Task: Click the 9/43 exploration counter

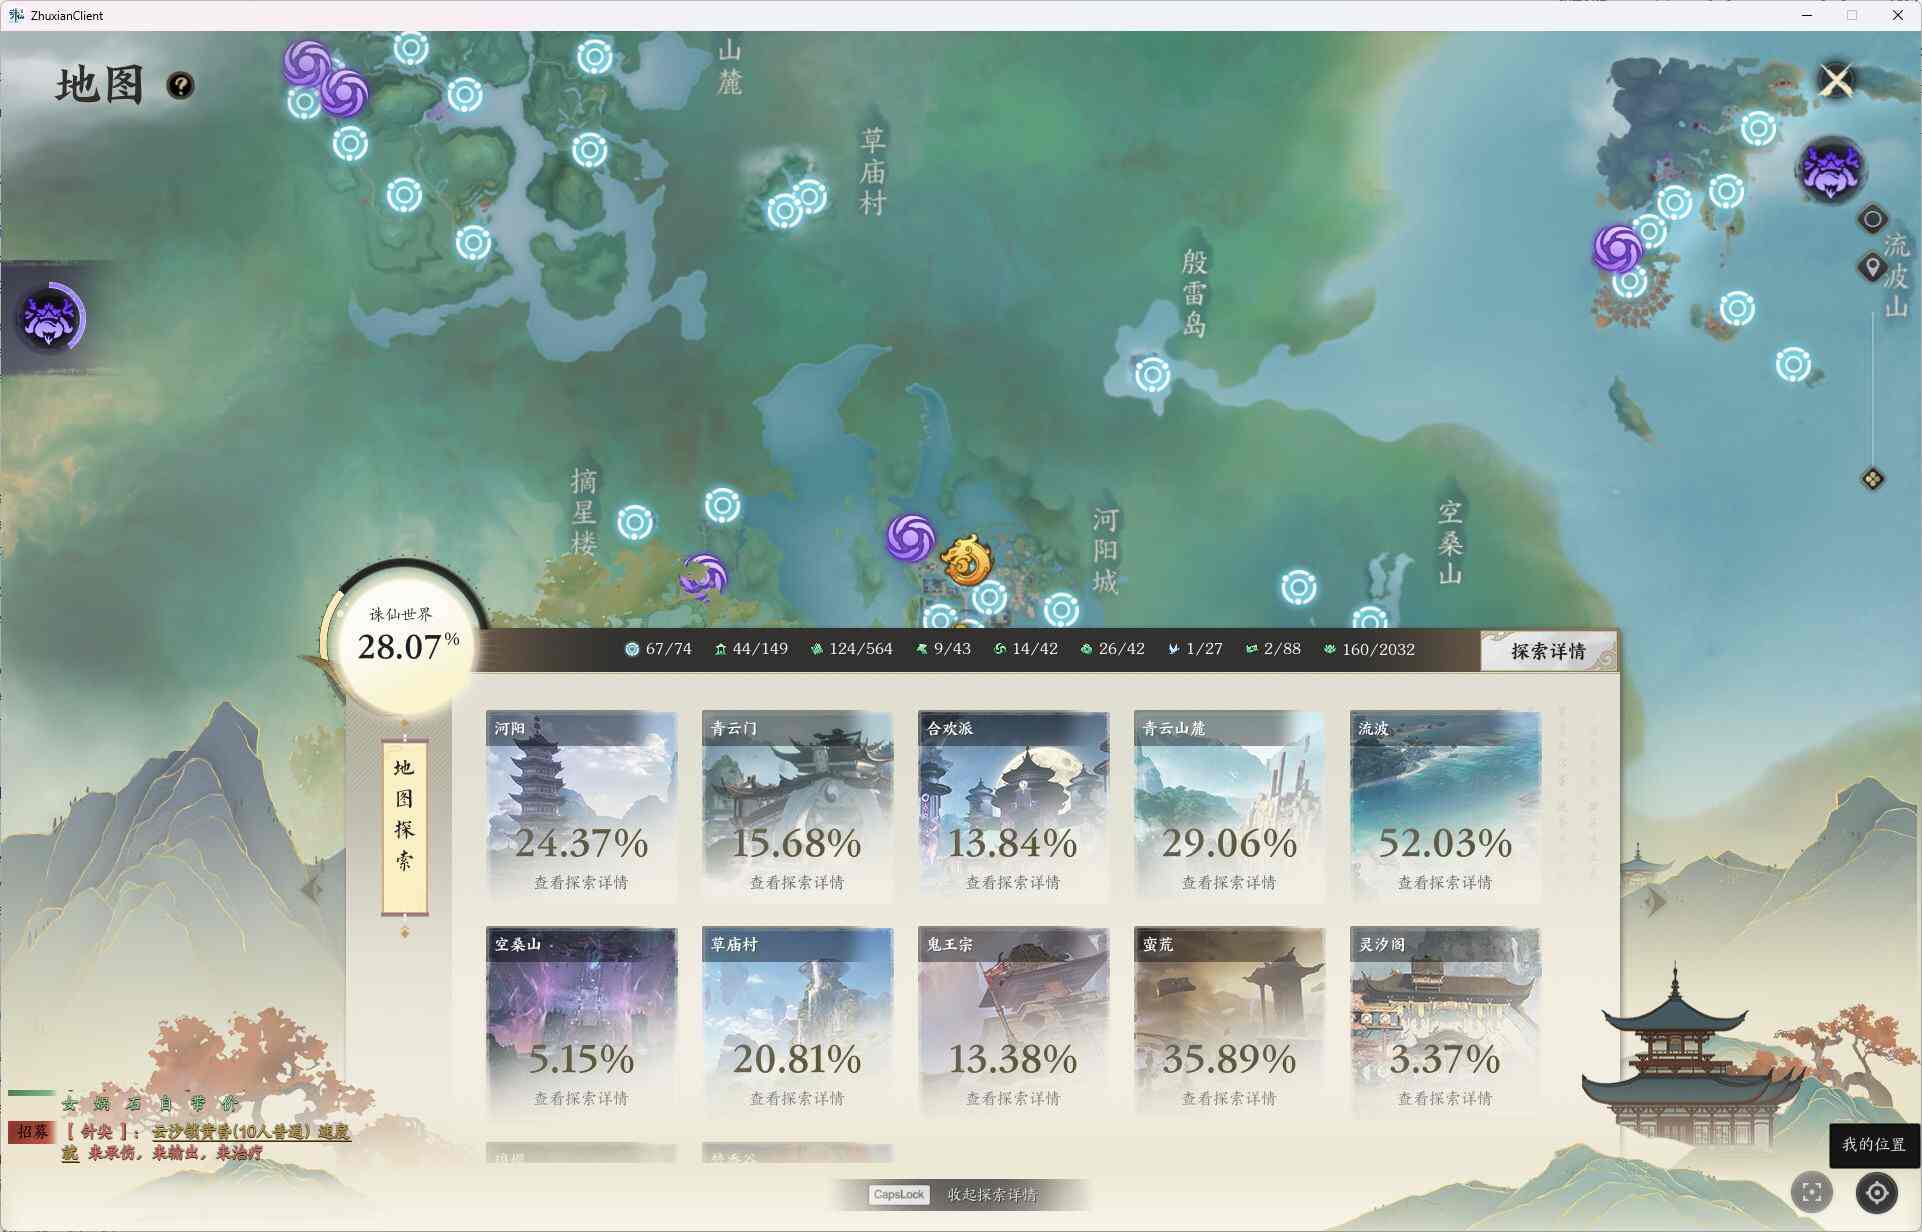Action: coord(943,649)
